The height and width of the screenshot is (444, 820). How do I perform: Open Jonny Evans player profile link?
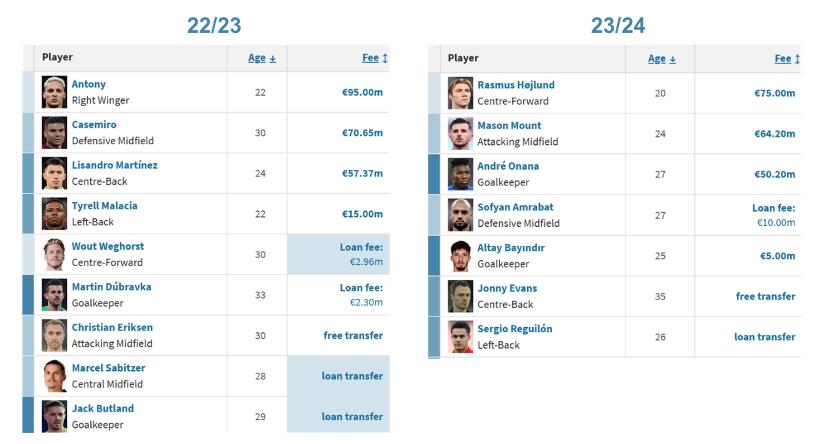click(507, 288)
